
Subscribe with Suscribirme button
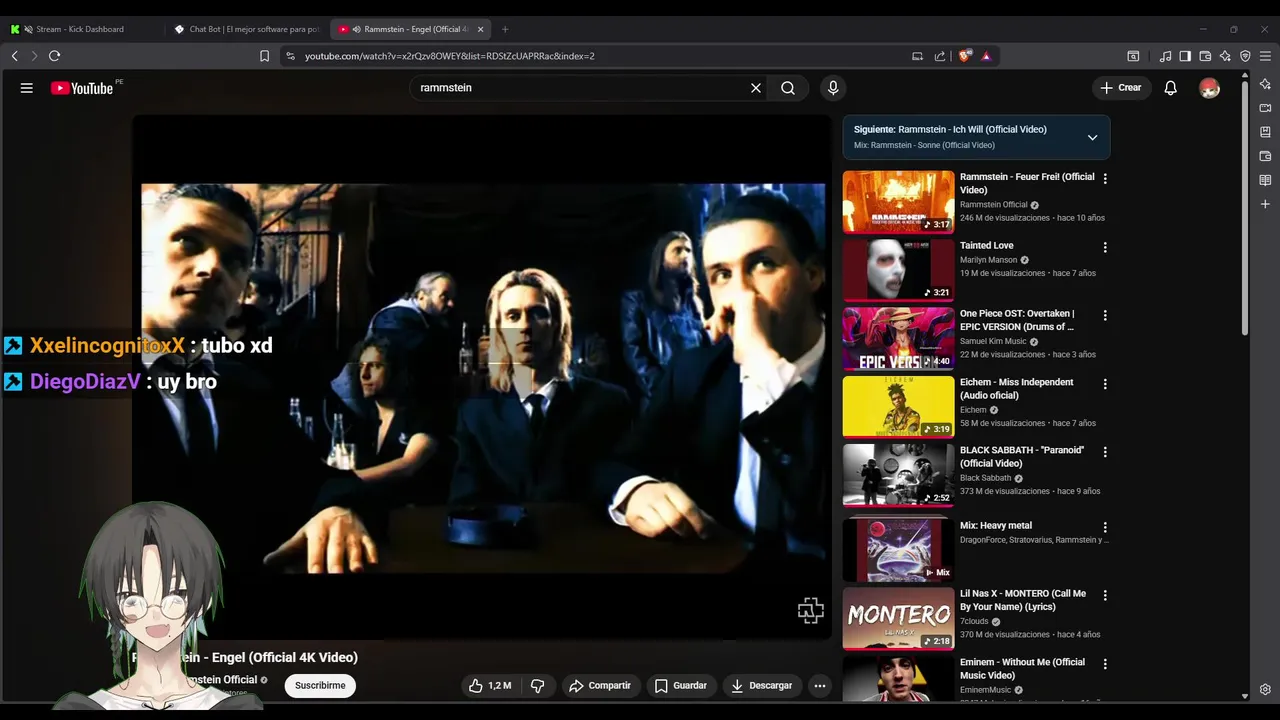(320, 686)
